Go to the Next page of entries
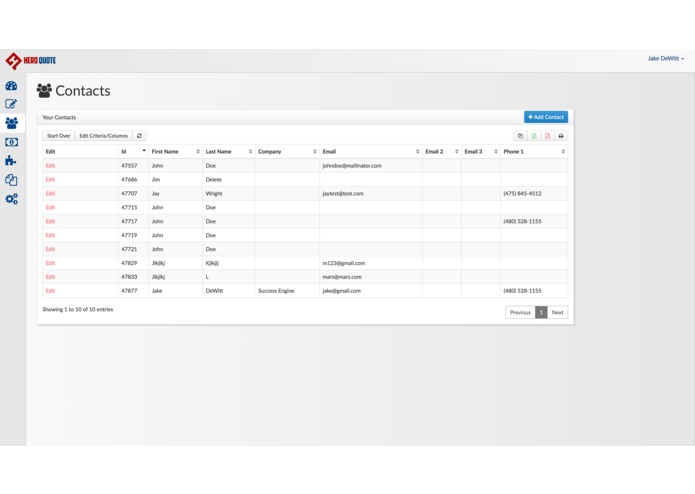 point(558,312)
